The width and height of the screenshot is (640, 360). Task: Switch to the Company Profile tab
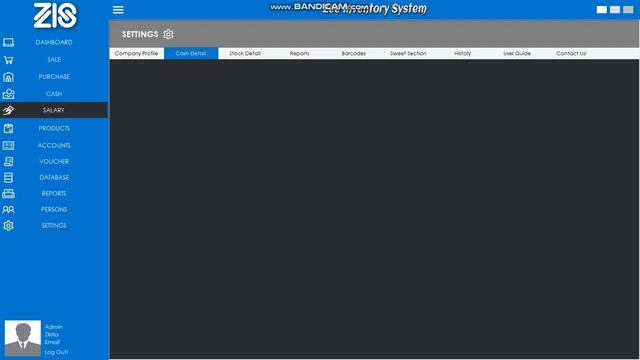pyautogui.click(x=136, y=53)
